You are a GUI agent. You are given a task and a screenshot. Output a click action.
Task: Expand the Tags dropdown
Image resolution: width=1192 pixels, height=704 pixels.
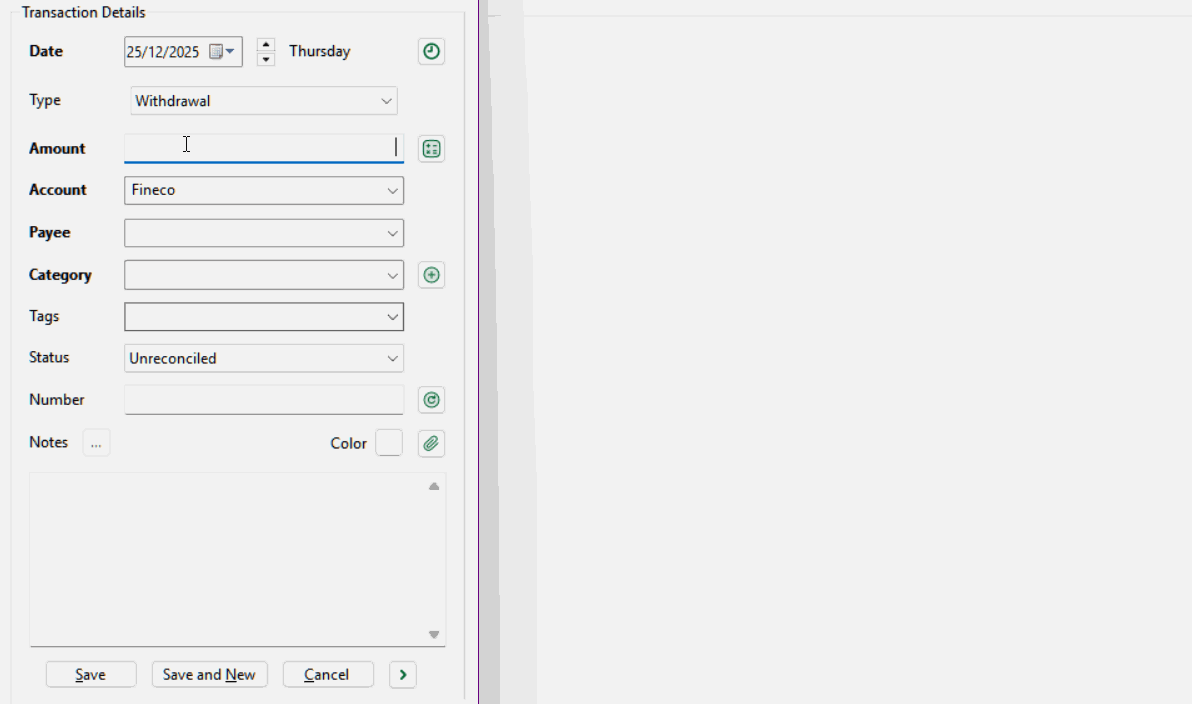392,316
